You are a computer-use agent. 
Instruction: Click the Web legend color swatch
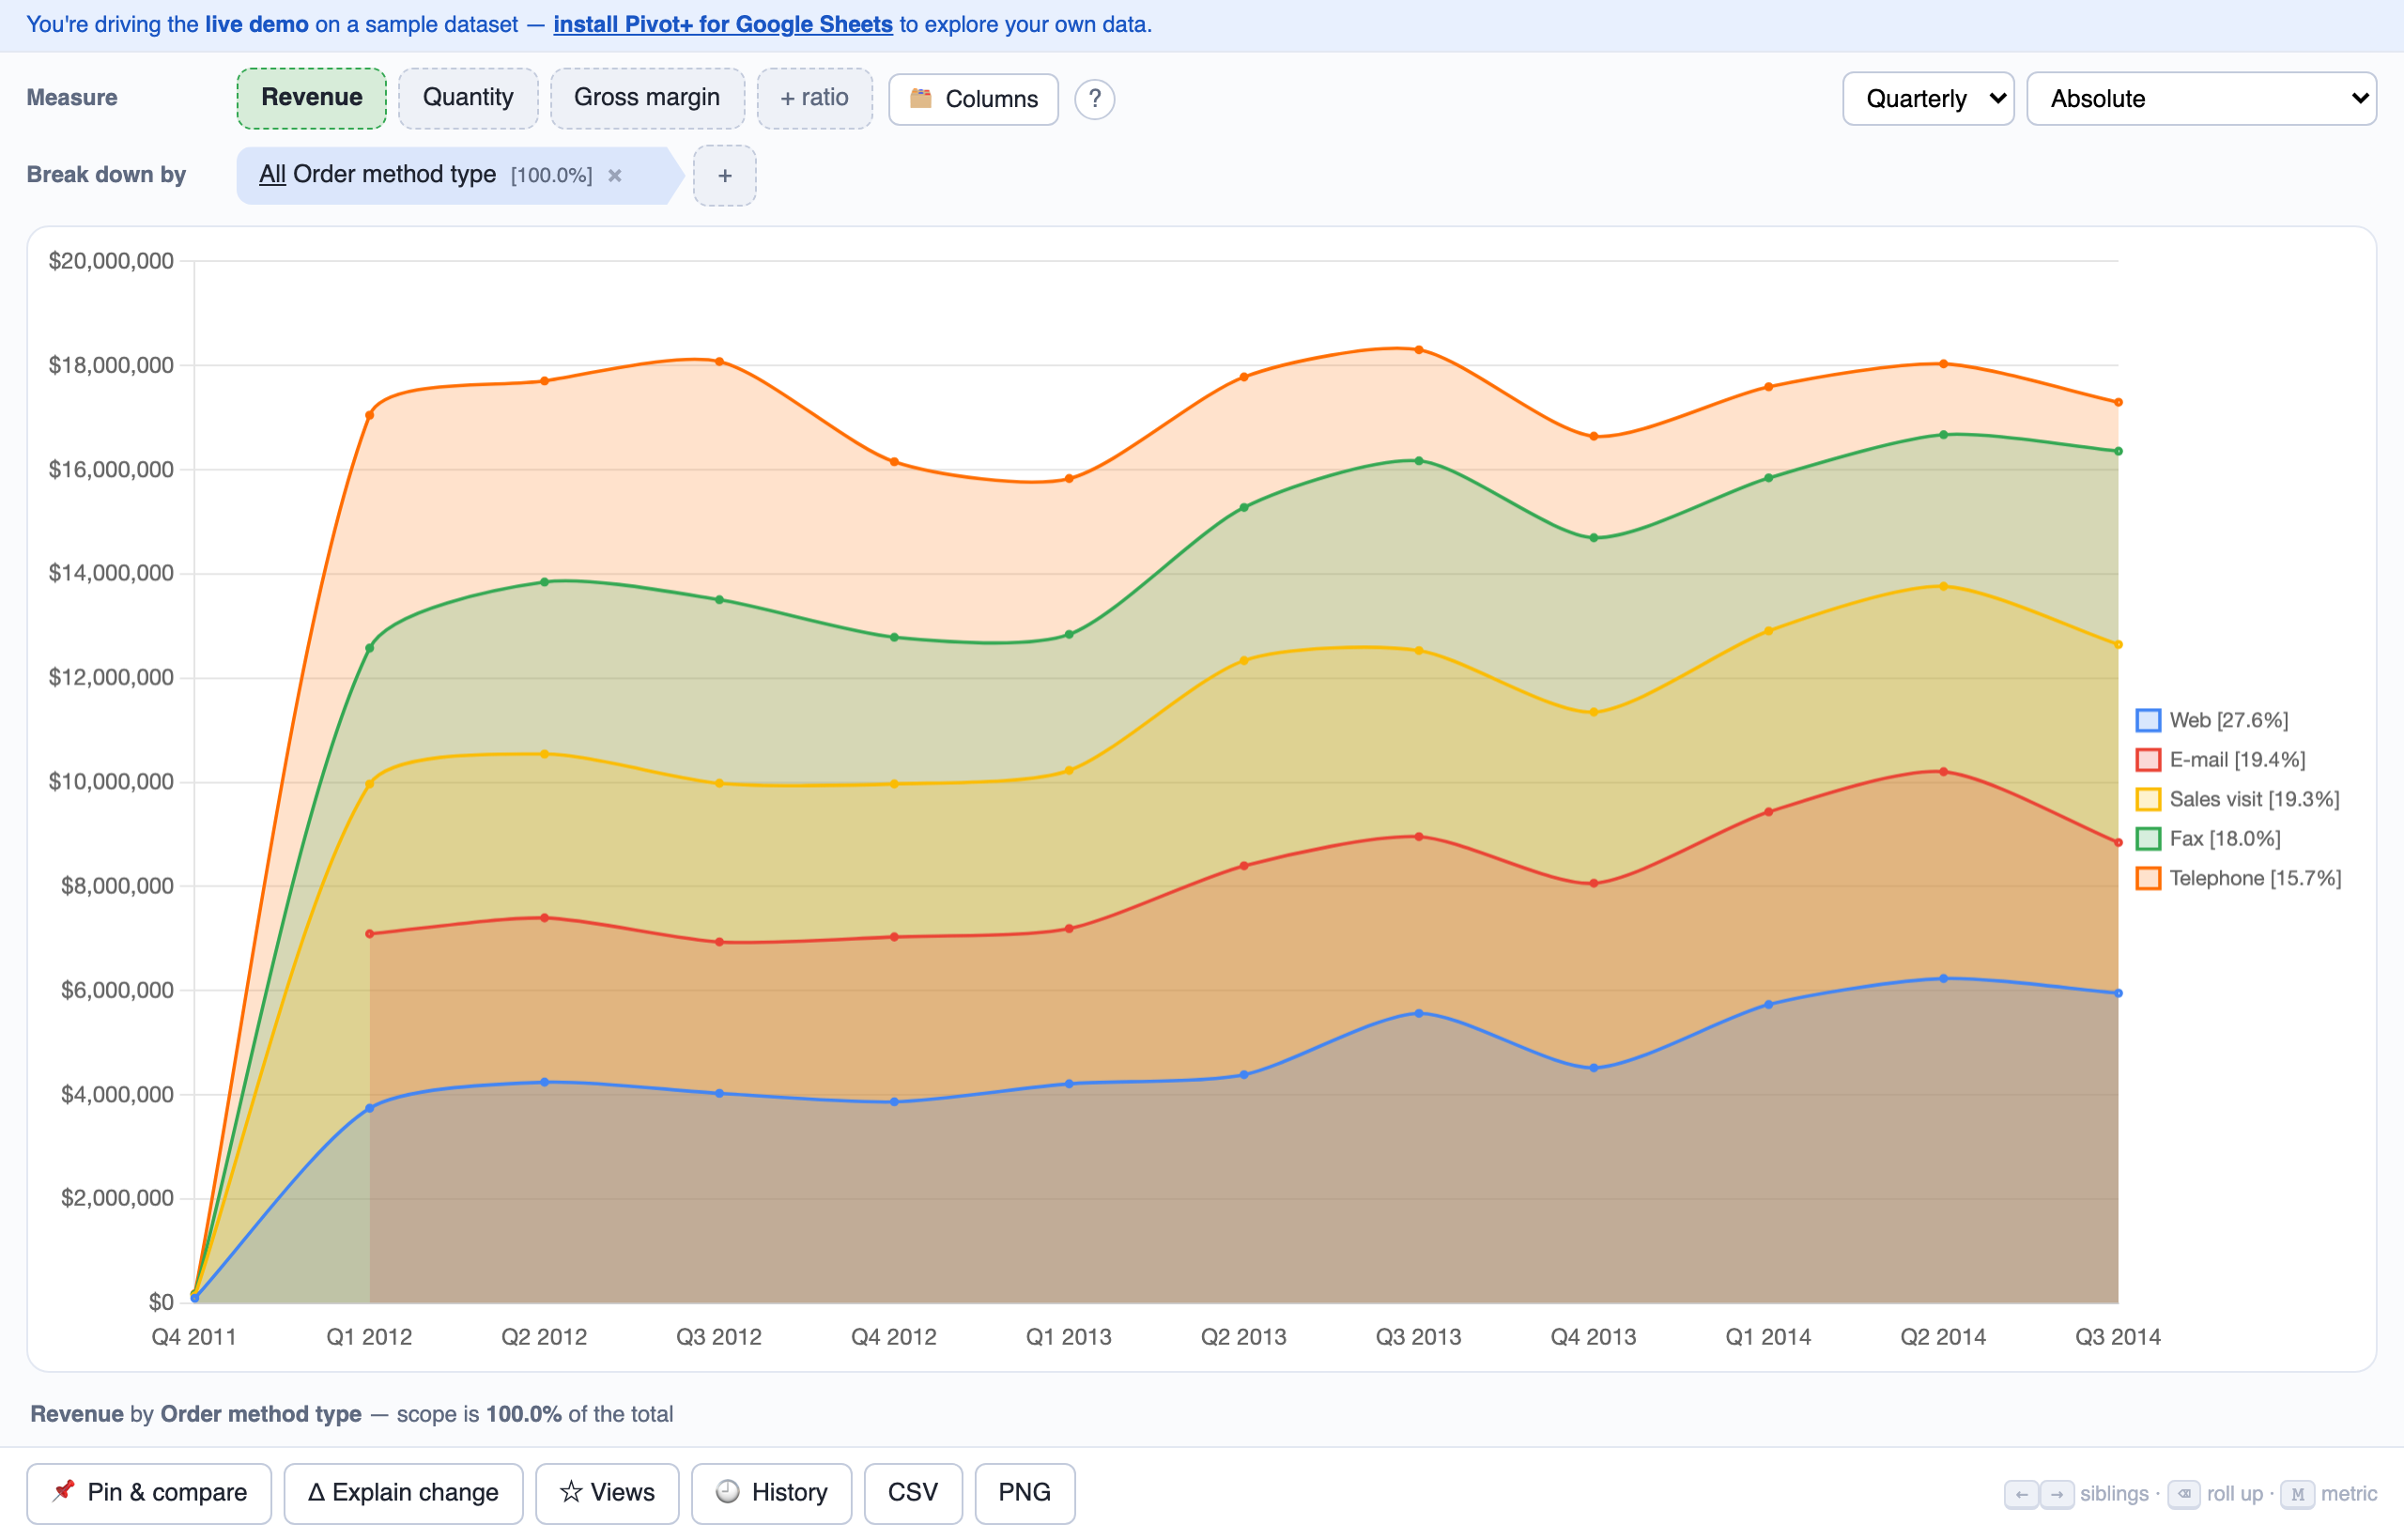pyautogui.click(x=2148, y=720)
